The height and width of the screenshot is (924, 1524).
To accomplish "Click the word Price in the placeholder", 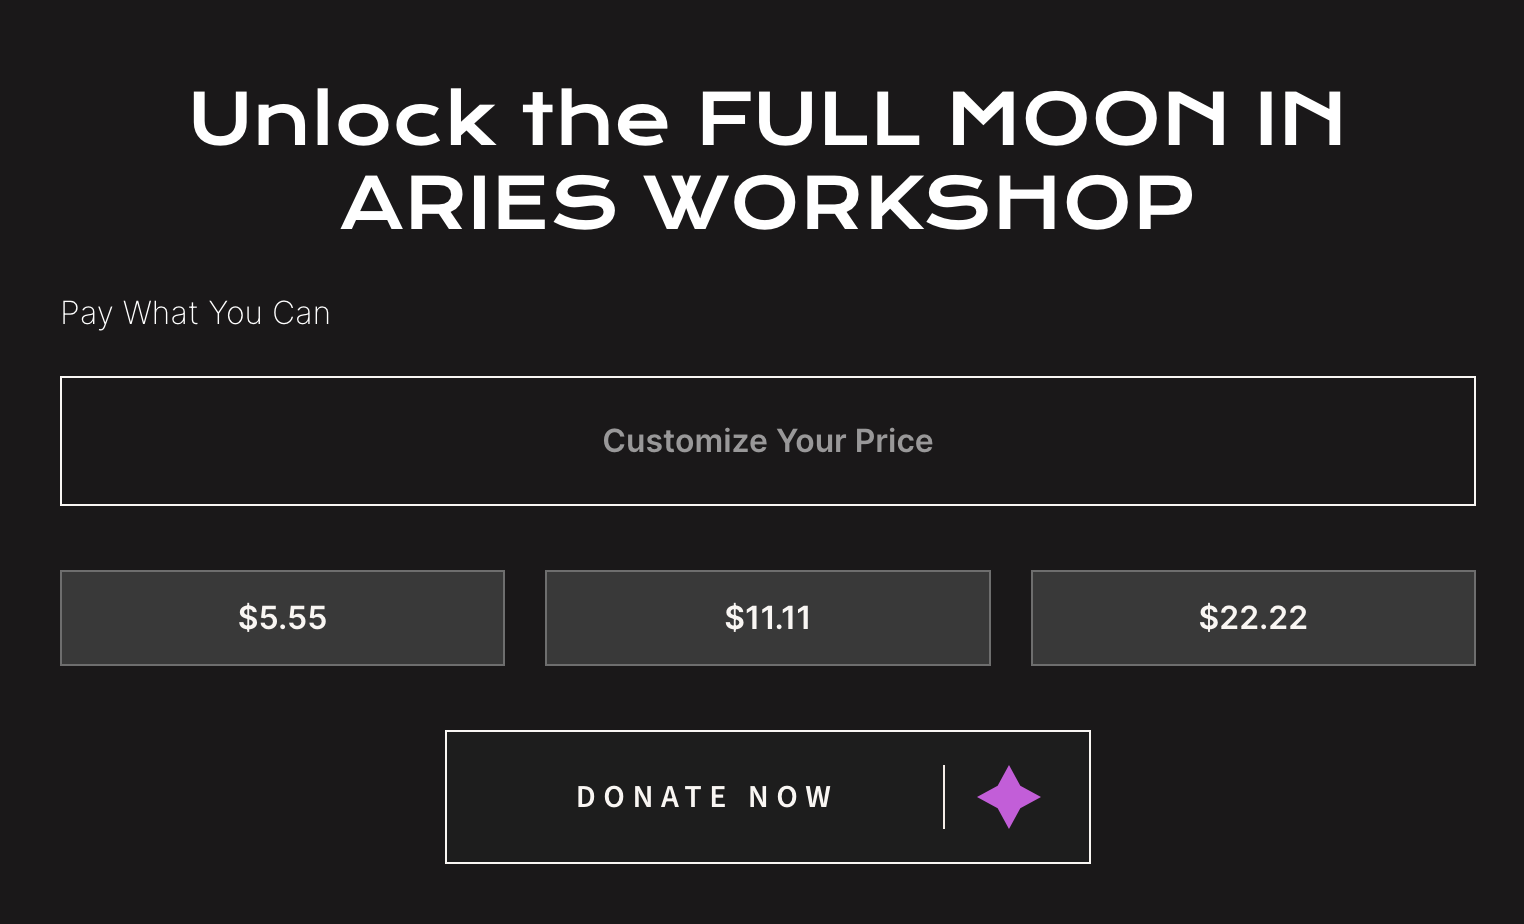I will (x=894, y=441).
